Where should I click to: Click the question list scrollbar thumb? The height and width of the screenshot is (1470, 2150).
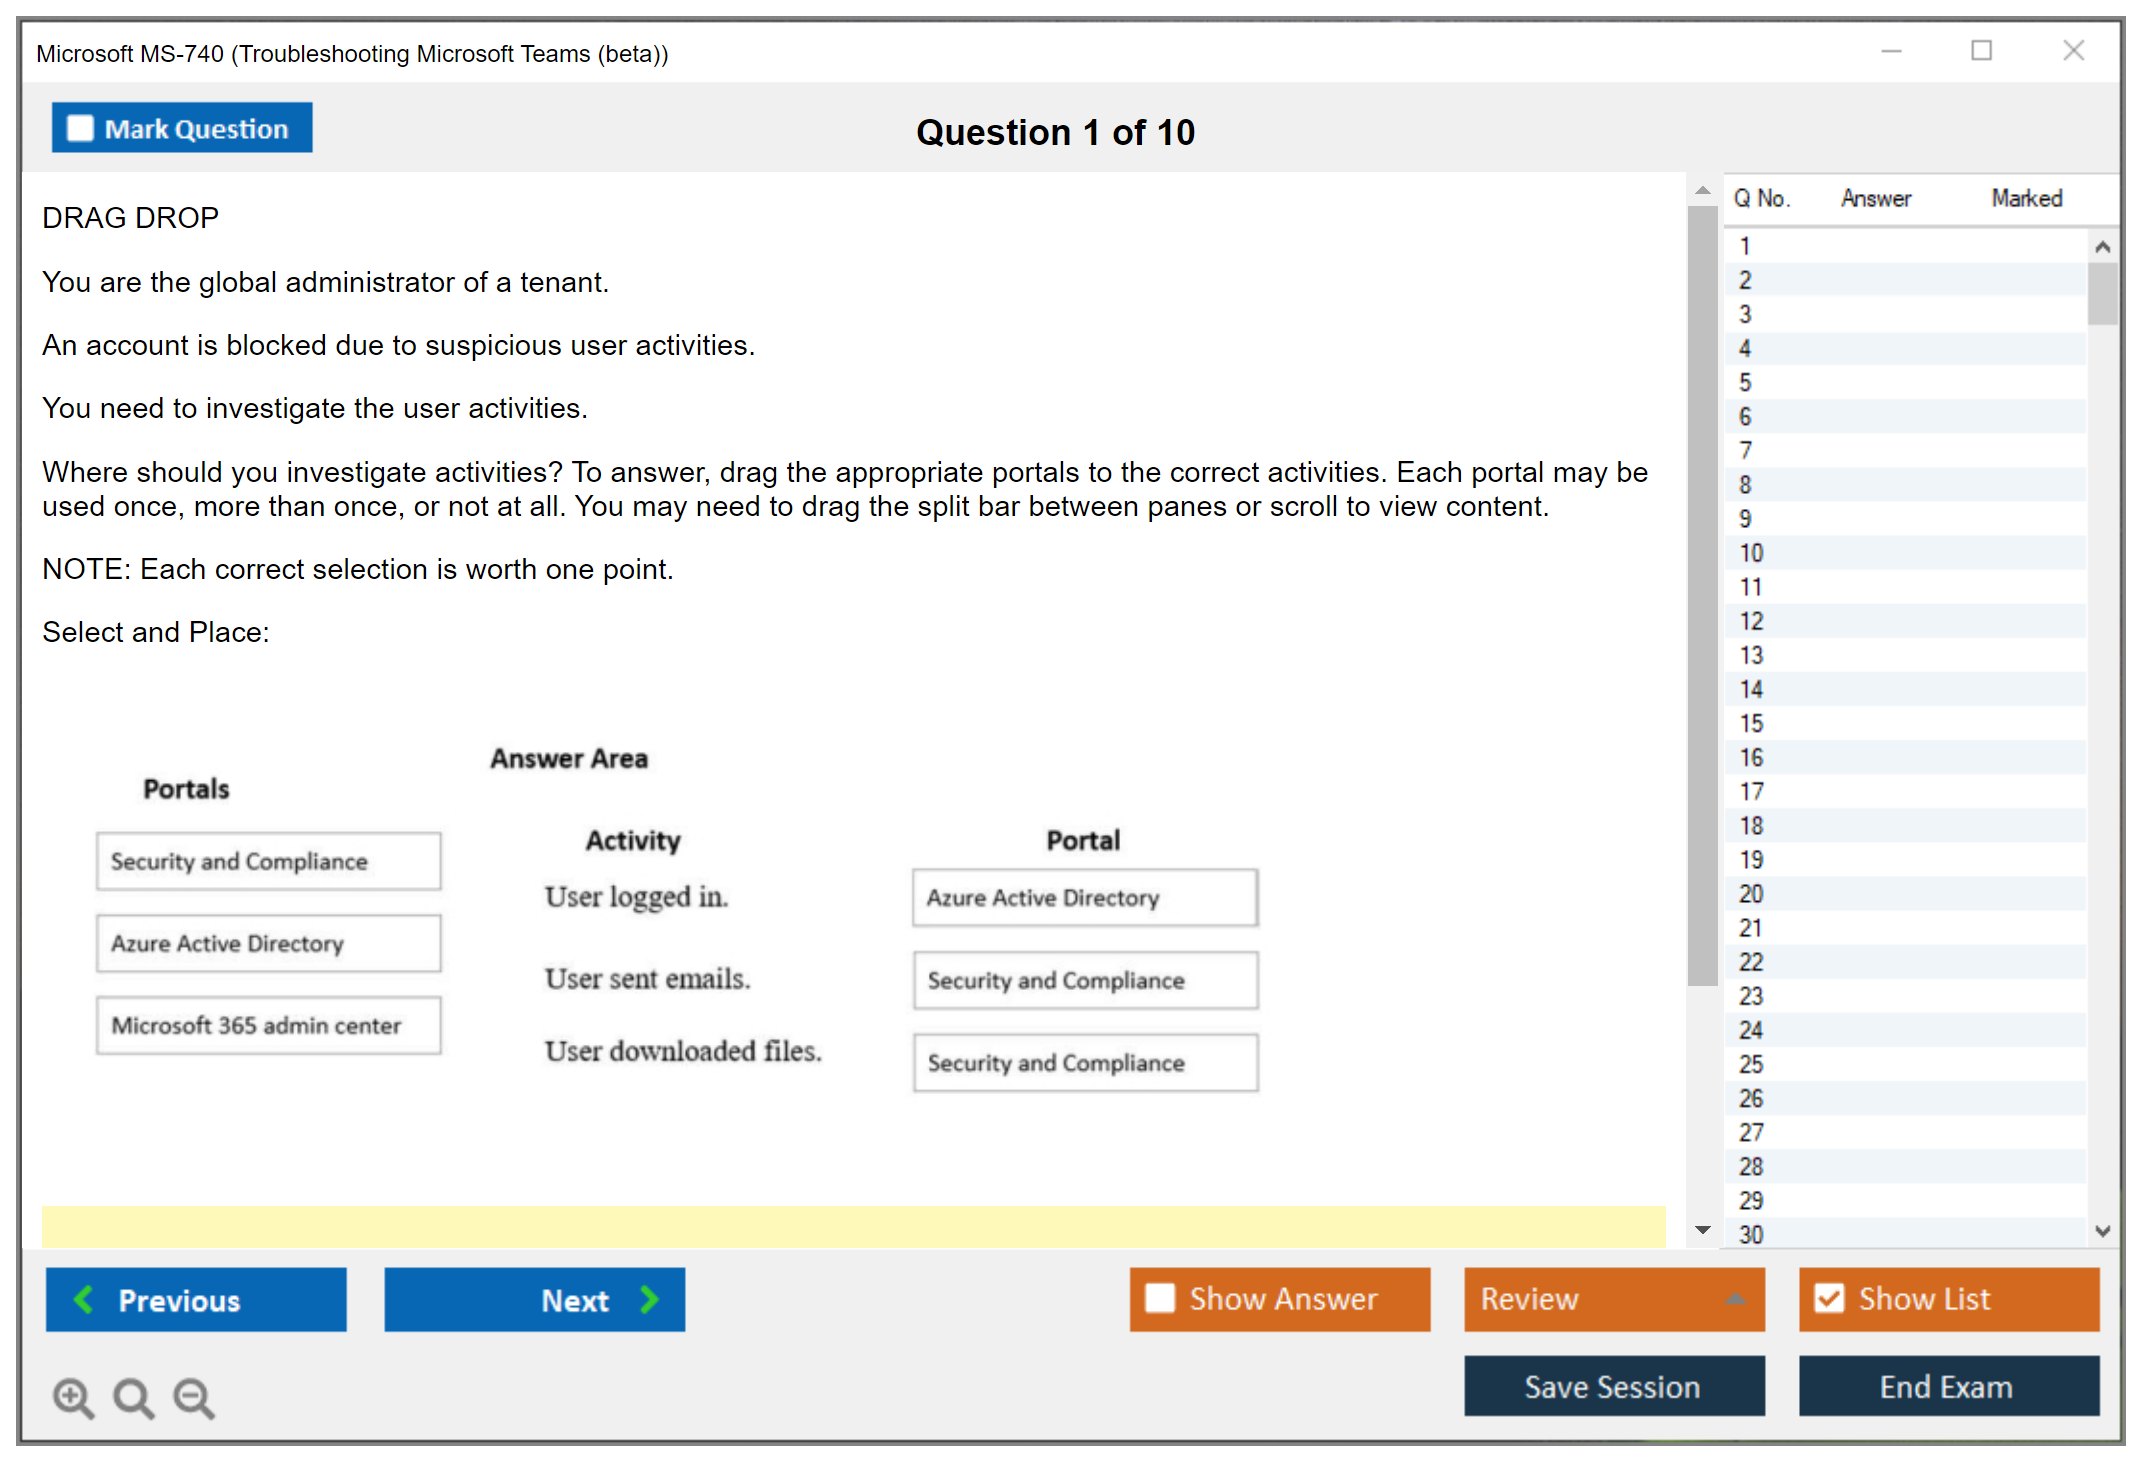(2102, 294)
